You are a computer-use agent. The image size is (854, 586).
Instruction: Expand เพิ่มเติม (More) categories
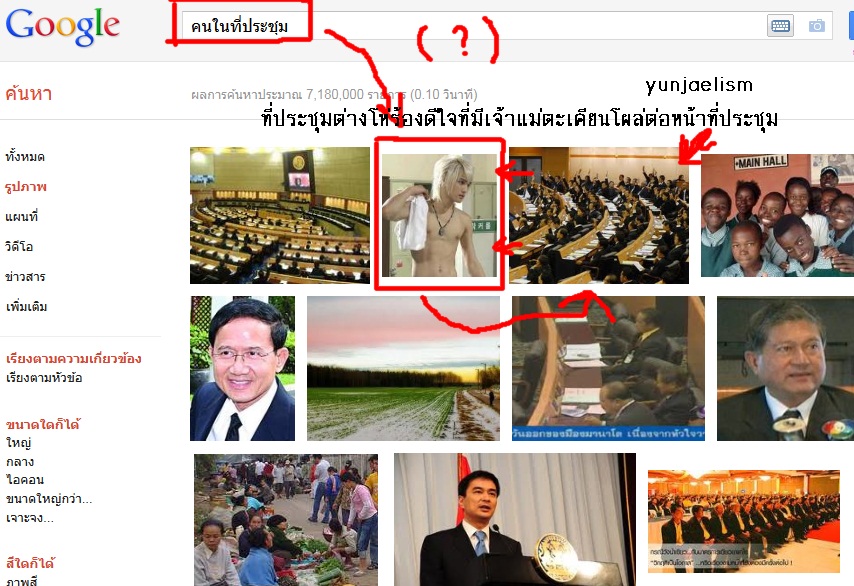26,307
